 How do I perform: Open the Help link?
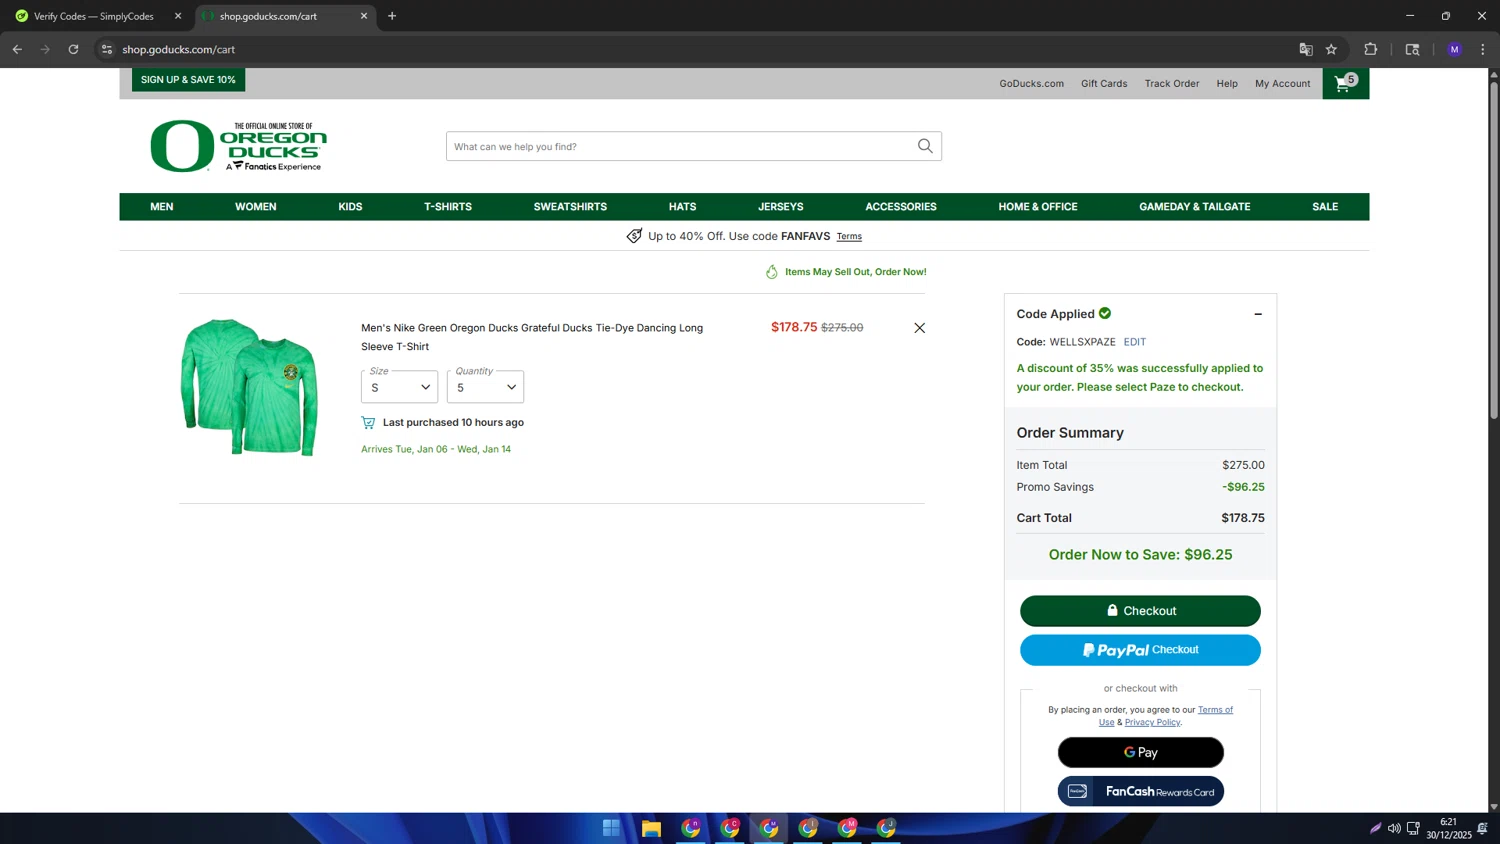point(1227,84)
